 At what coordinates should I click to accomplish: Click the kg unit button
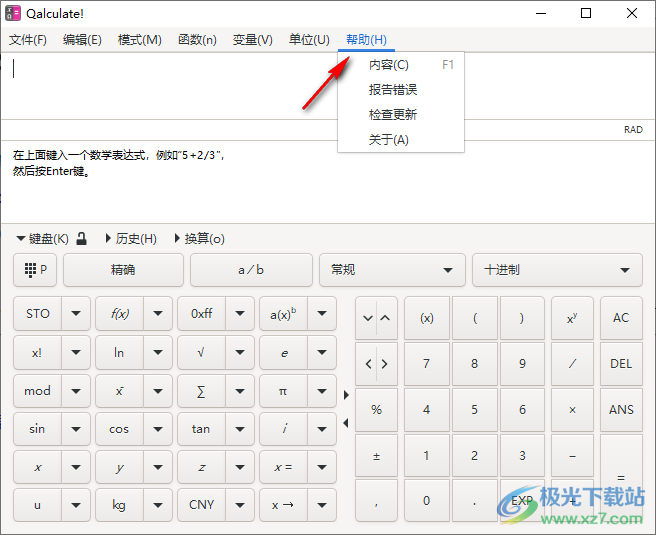click(x=119, y=505)
